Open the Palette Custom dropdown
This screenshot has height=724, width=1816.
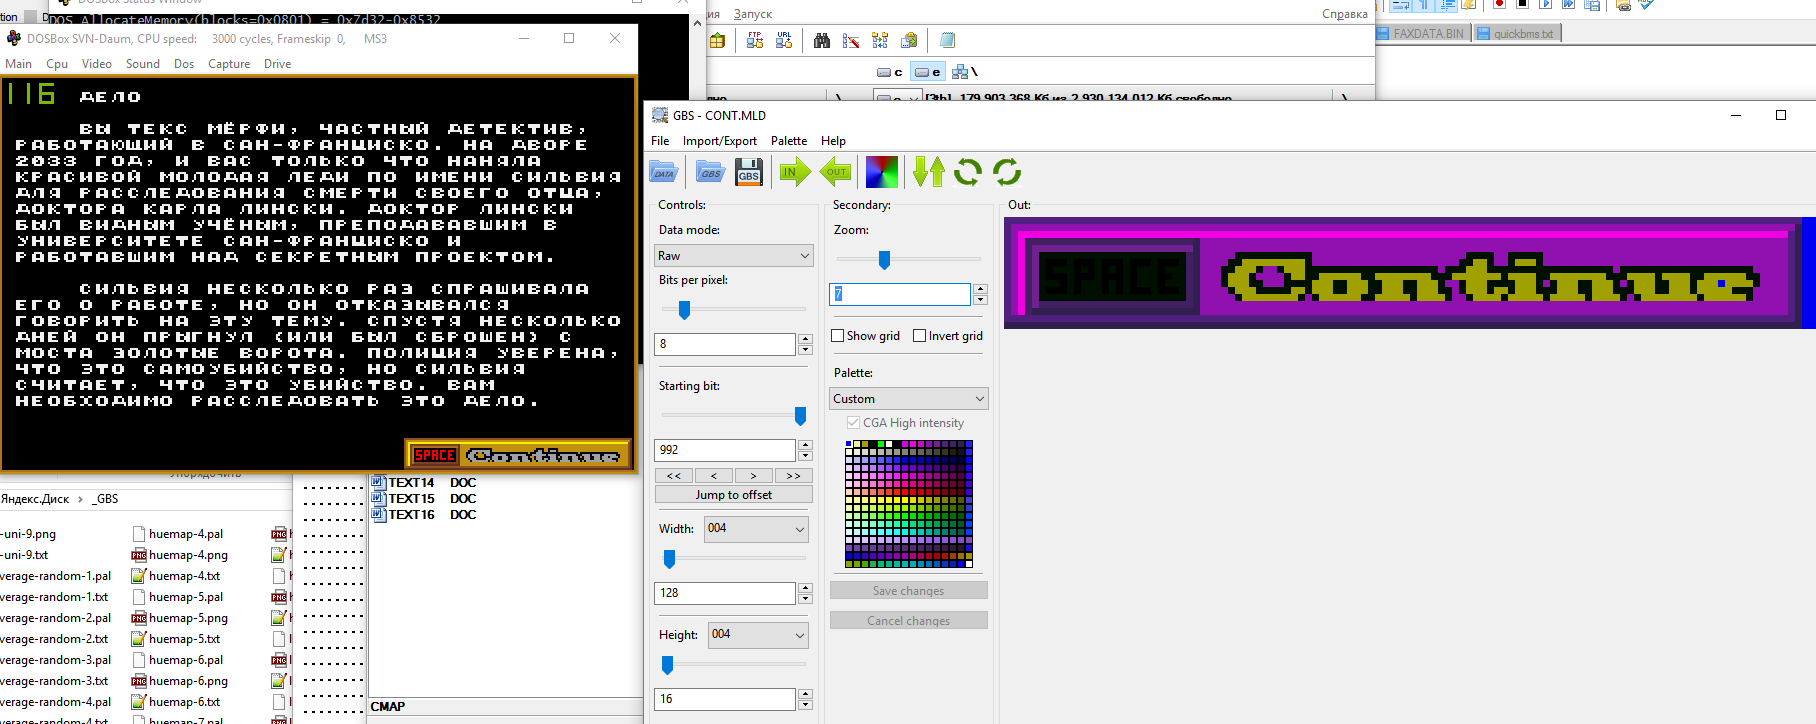(x=908, y=399)
